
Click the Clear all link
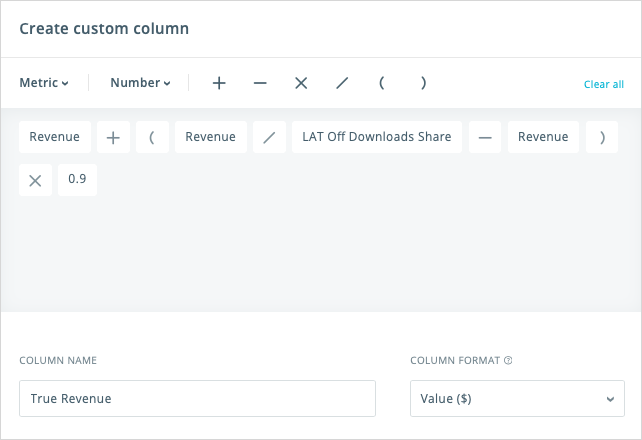point(604,84)
